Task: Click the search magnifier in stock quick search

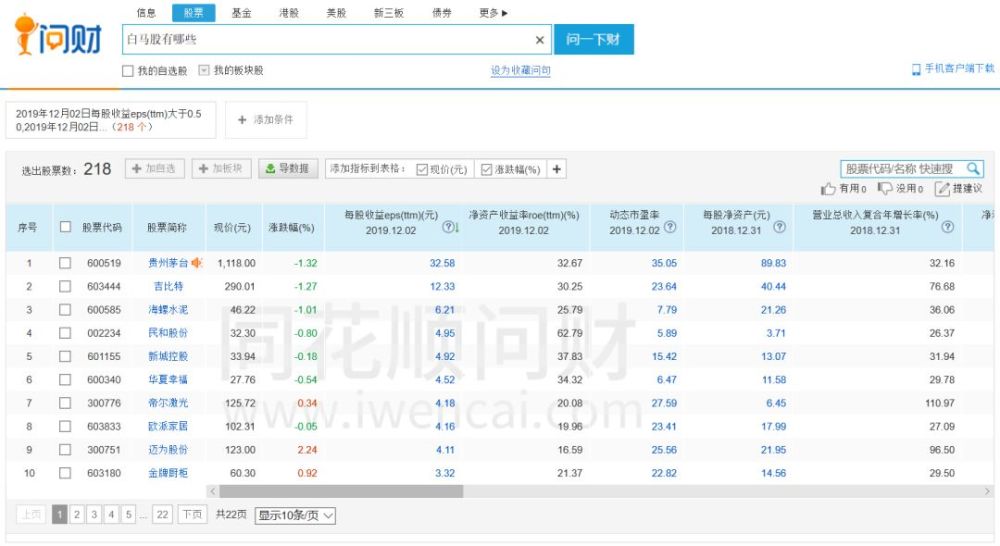Action: tap(973, 168)
